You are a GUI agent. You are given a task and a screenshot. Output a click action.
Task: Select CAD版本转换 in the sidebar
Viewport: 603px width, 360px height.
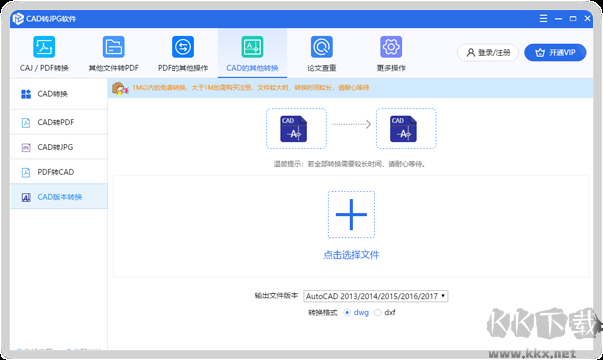[59, 197]
